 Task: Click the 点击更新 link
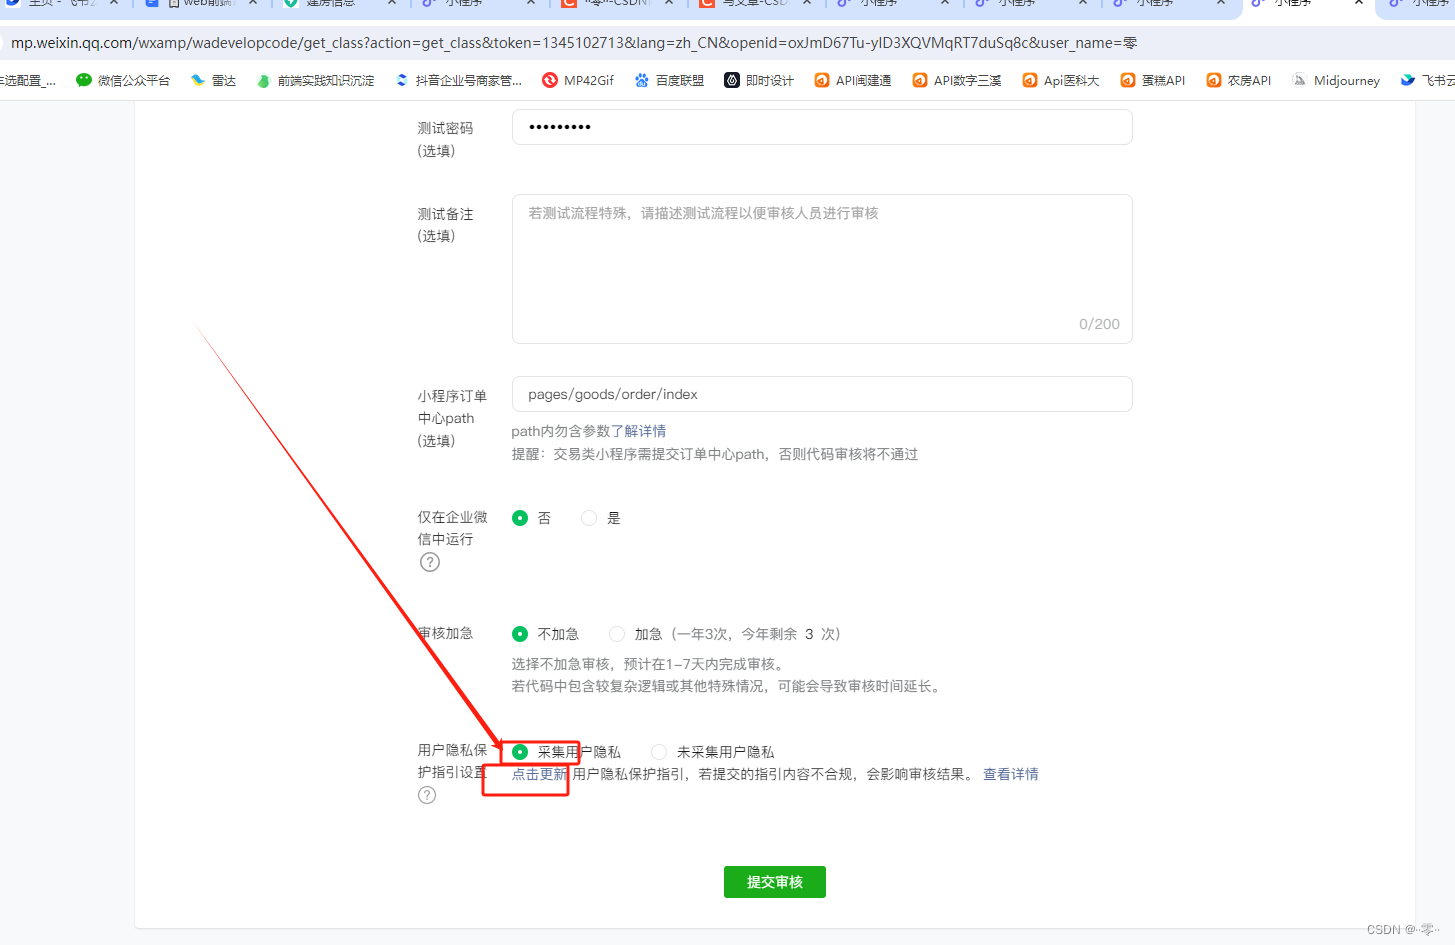pos(540,774)
